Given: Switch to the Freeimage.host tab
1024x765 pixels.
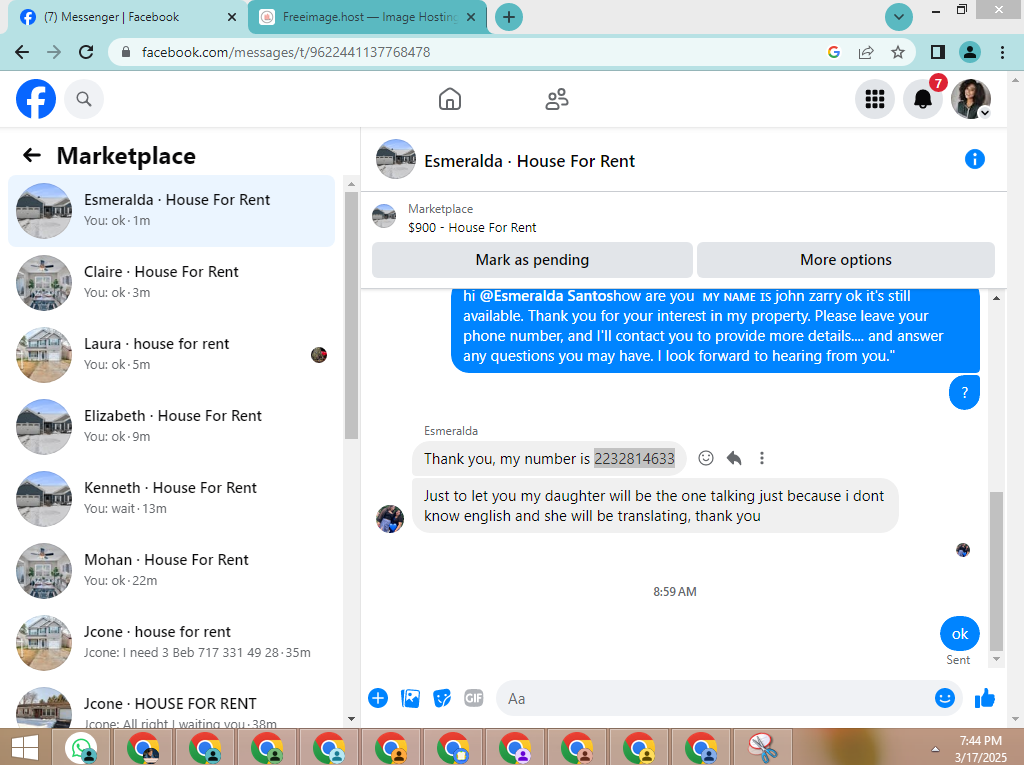Looking at the screenshot, I should [360, 17].
